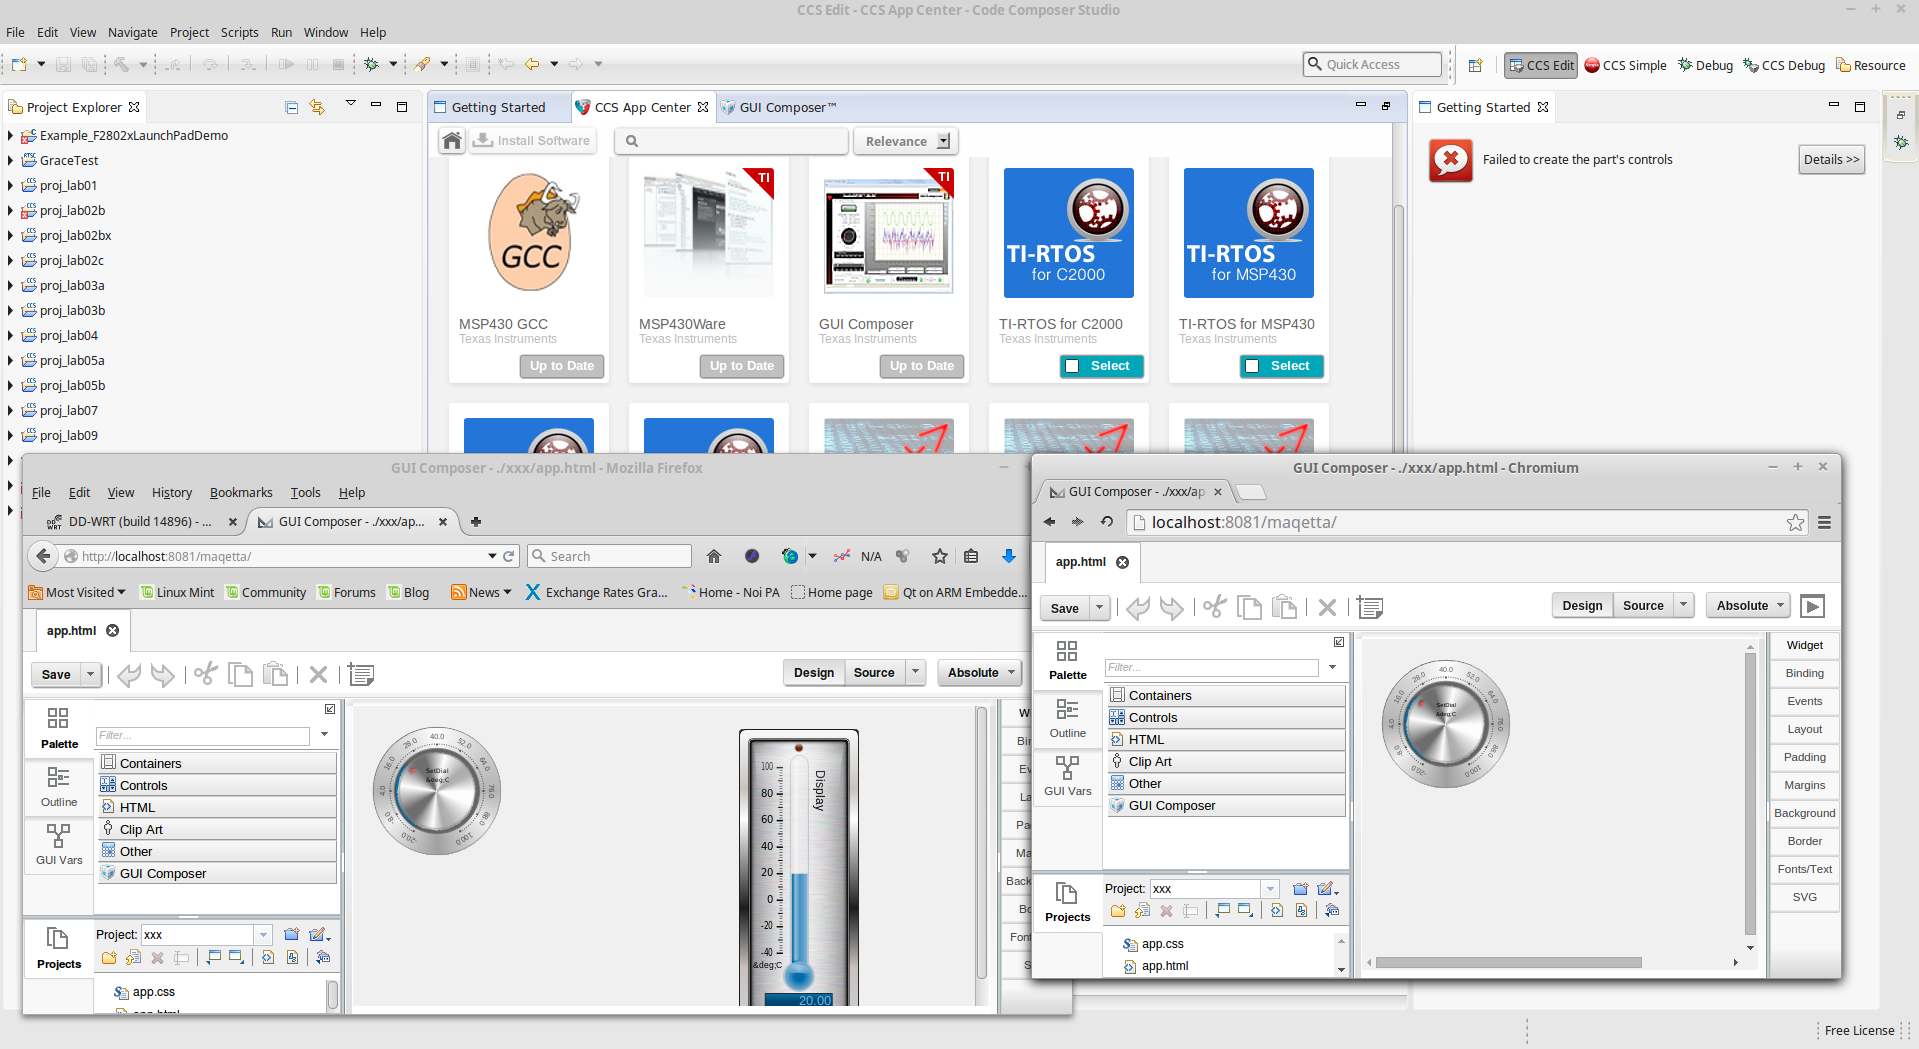Image resolution: width=1919 pixels, height=1049 pixels.
Task: Open the Relevance sort dropdown in App Center
Action: [x=906, y=141]
